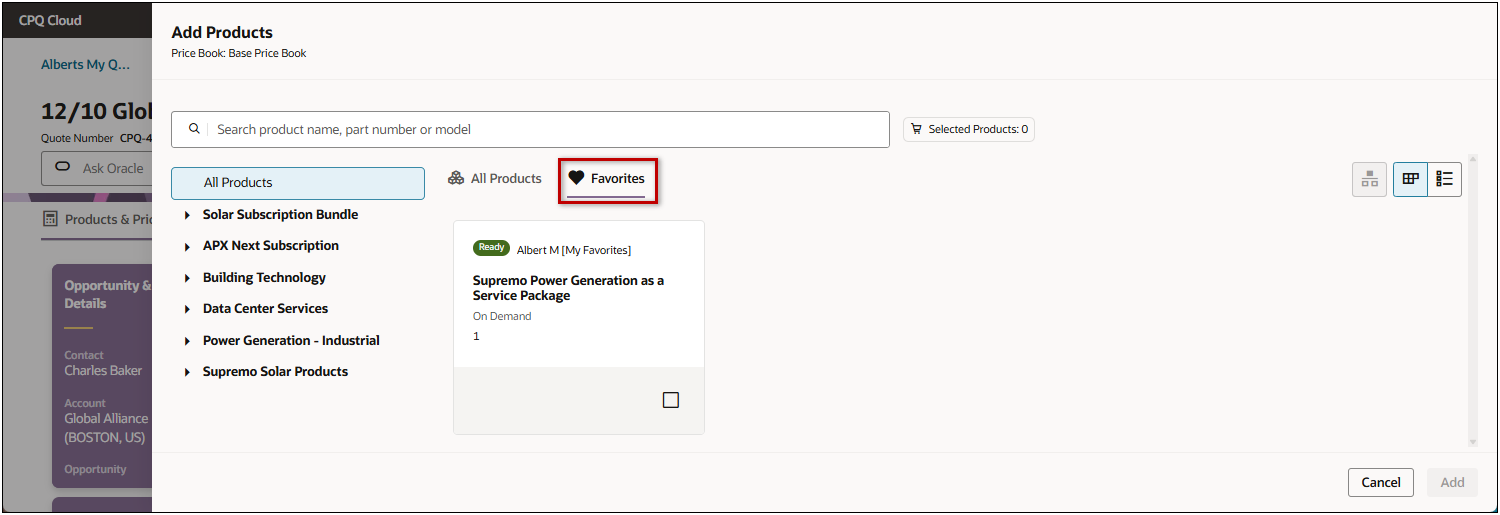Switch to list view
Viewport: 1500px width, 515px height.
point(1444,179)
